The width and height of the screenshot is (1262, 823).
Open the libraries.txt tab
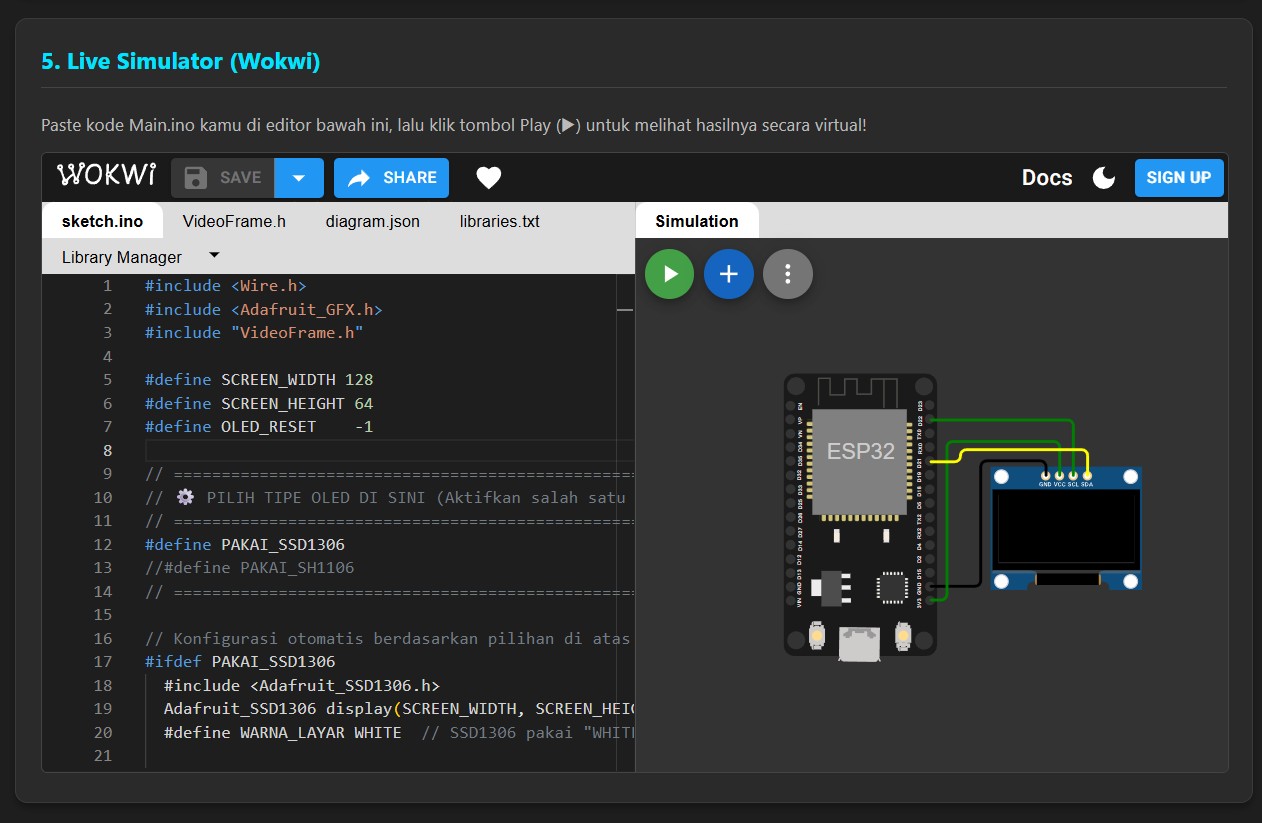click(x=500, y=221)
